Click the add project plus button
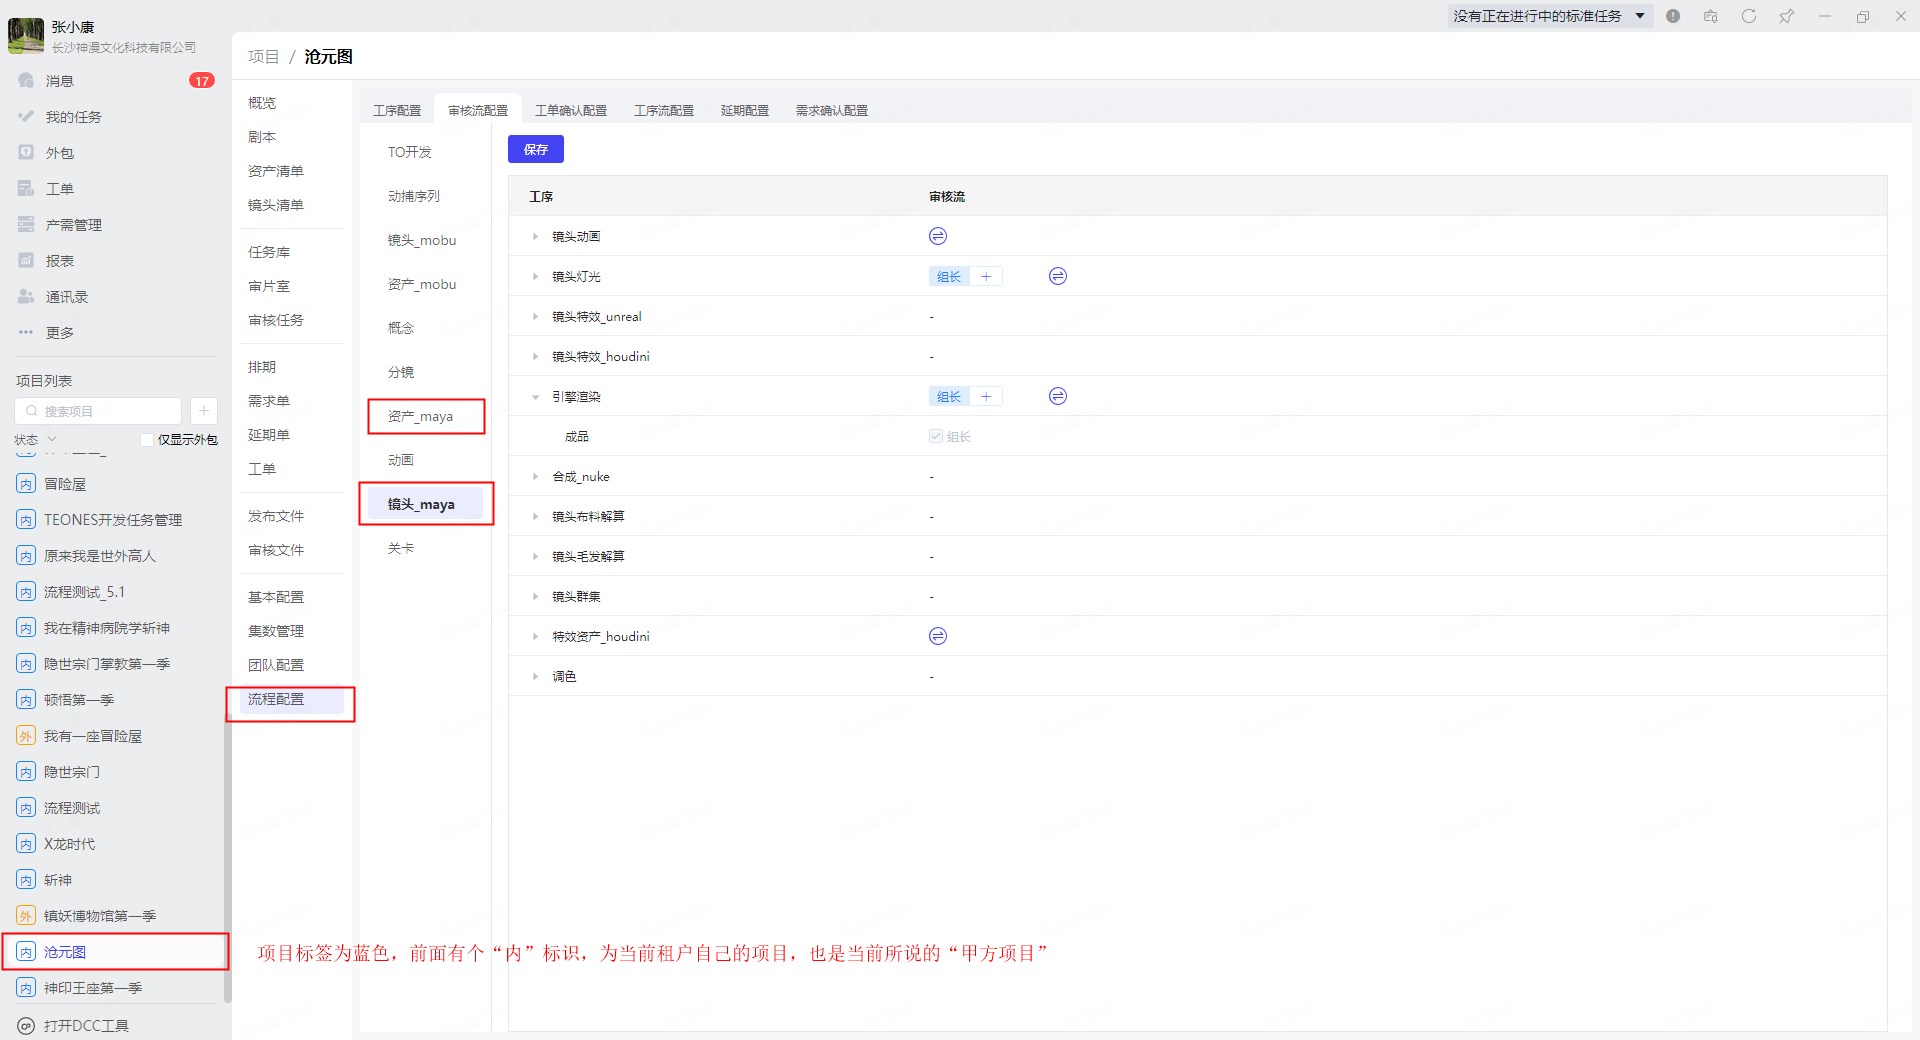Image resolution: width=1920 pixels, height=1040 pixels. click(203, 411)
